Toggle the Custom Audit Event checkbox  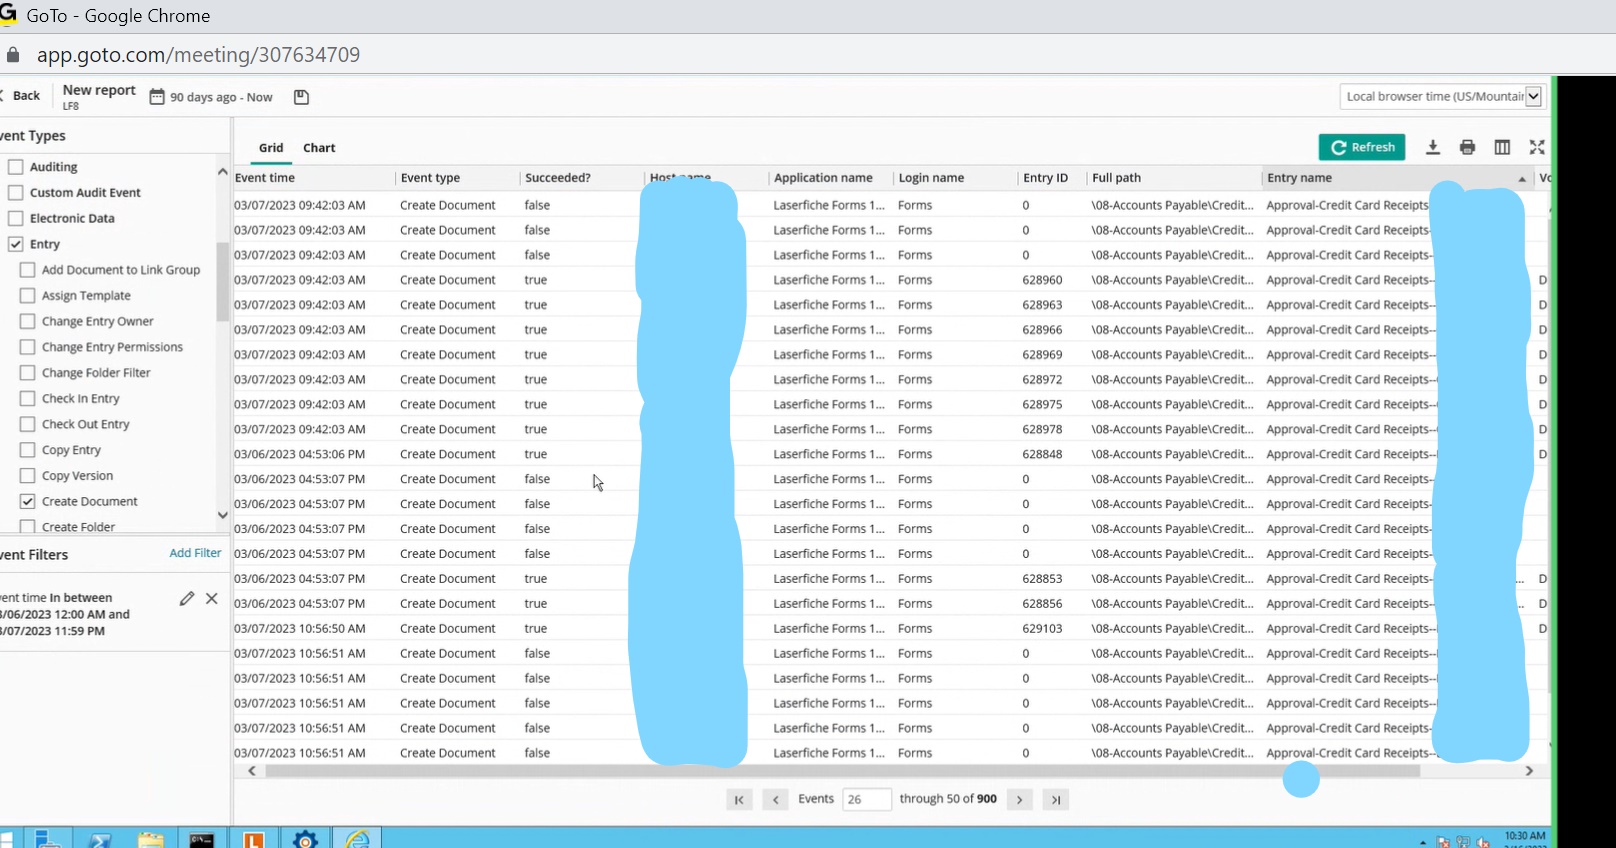[15, 192]
